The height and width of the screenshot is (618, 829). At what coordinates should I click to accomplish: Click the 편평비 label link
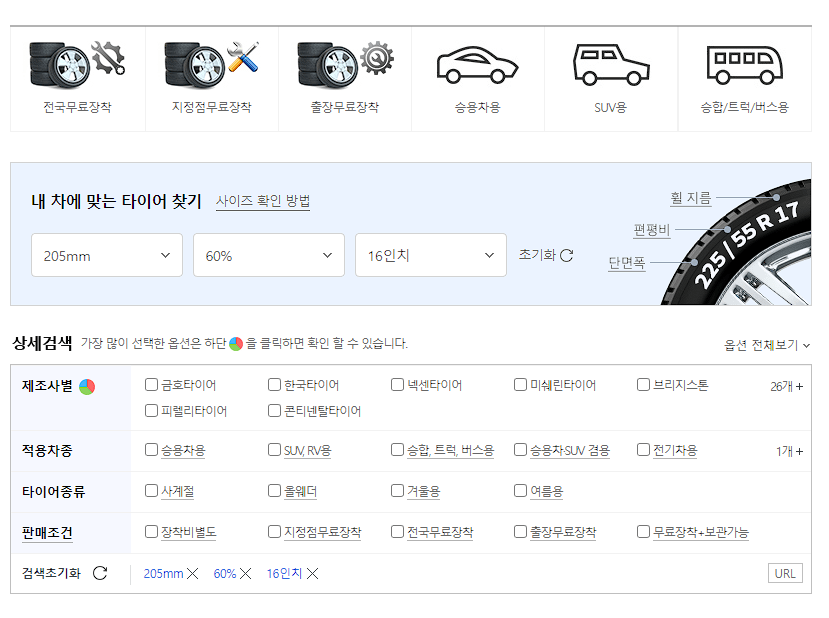pyautogui.click(x=651, y=230)
